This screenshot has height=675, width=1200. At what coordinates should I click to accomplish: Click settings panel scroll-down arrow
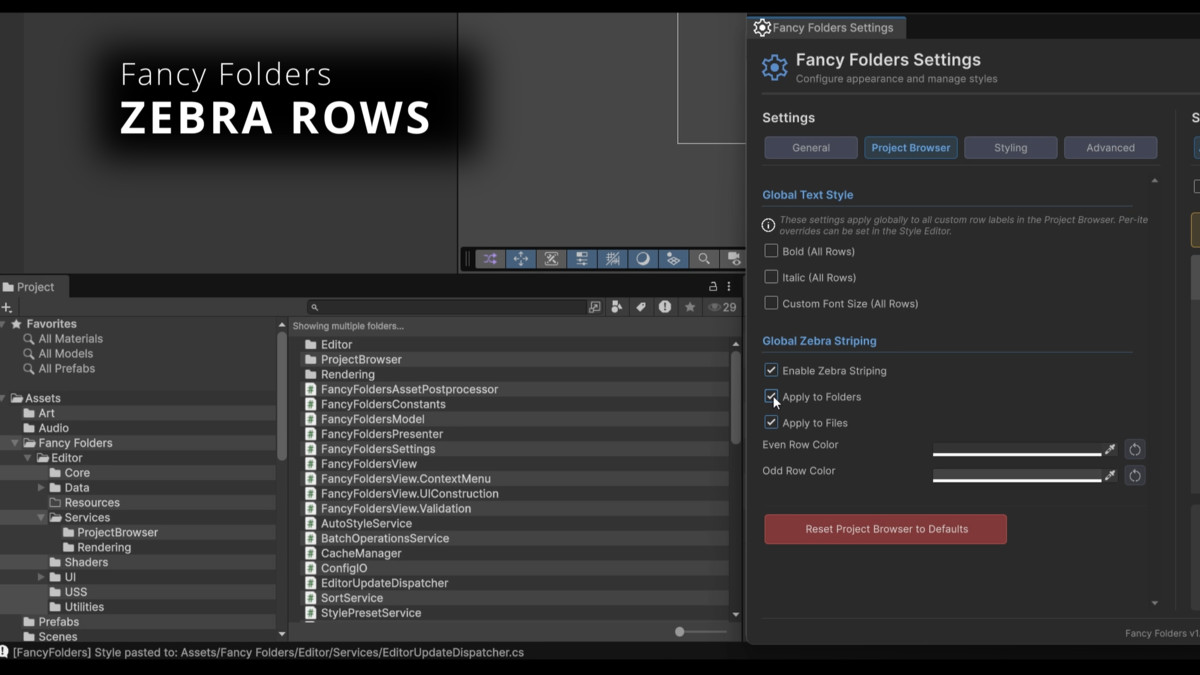click(x=1154, y=604)
